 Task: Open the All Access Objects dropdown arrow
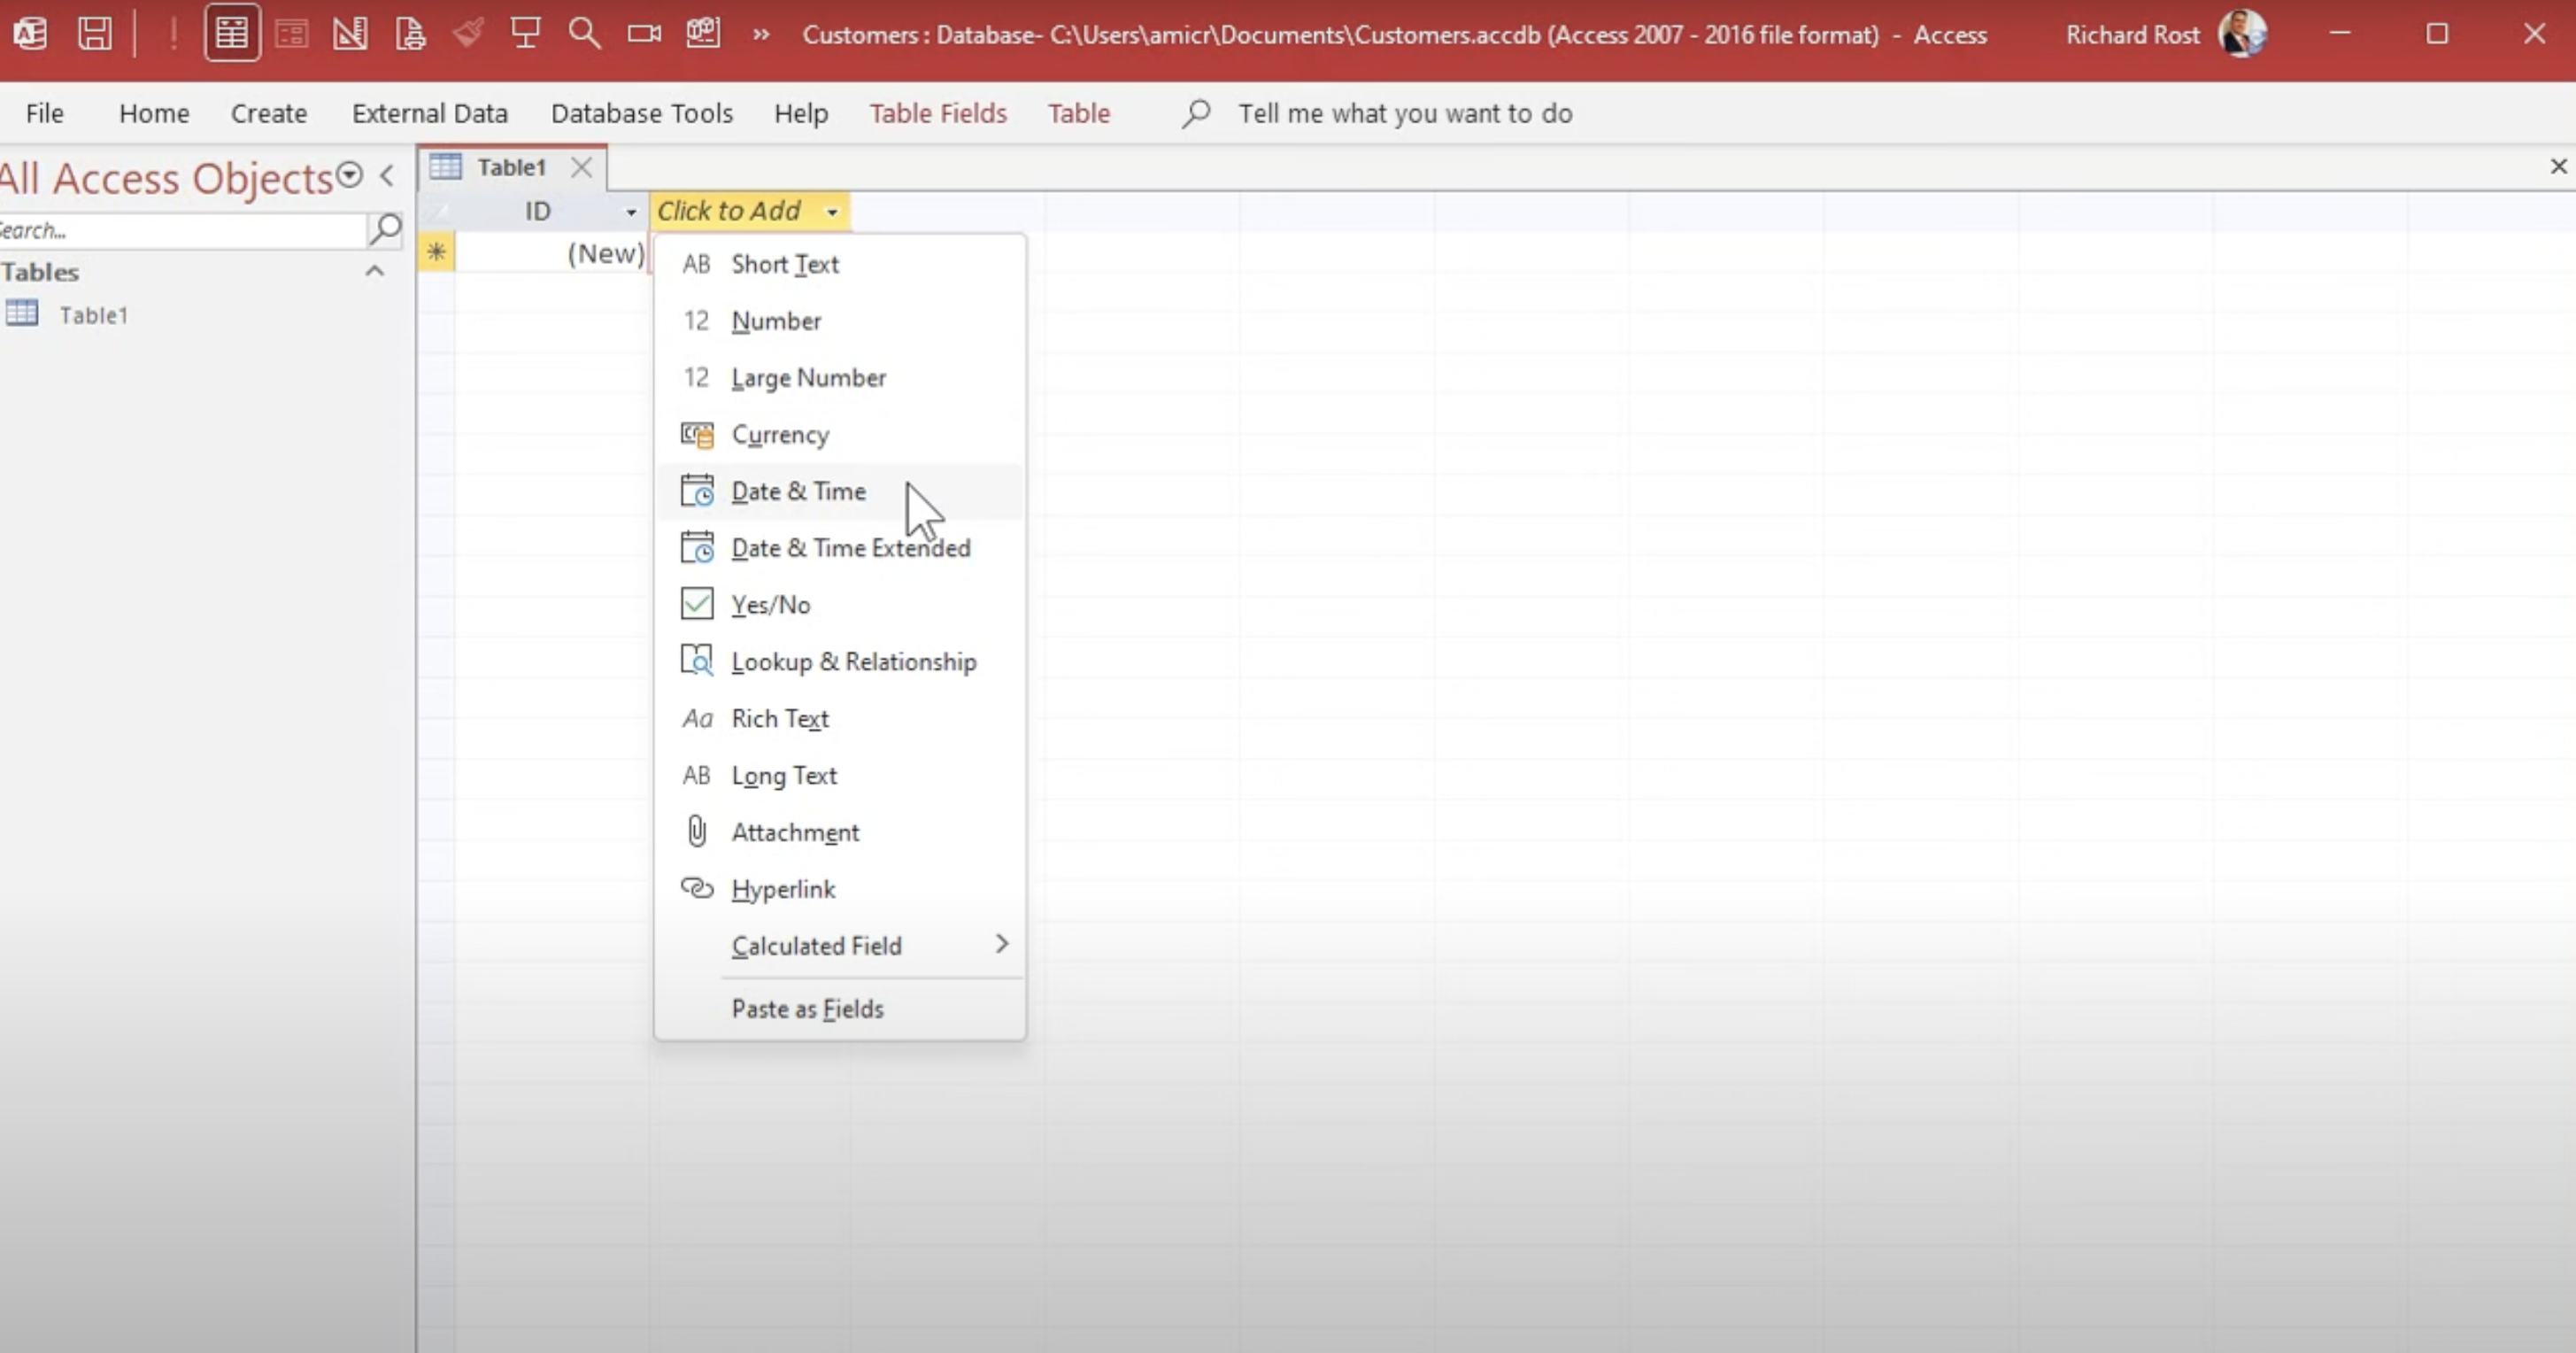tap(349, 175)
